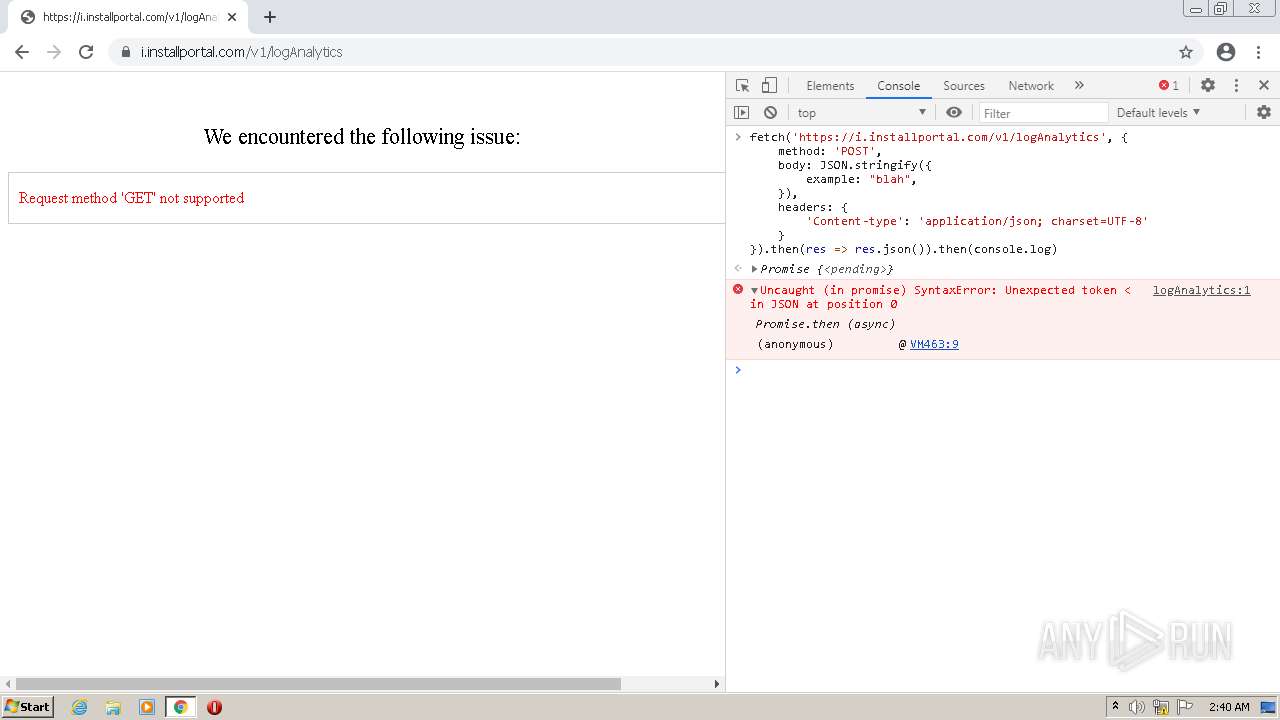Open the volume control in the tray
Image resolution: width=1280 pixels, height=720 pixels.
(1137, 707)
